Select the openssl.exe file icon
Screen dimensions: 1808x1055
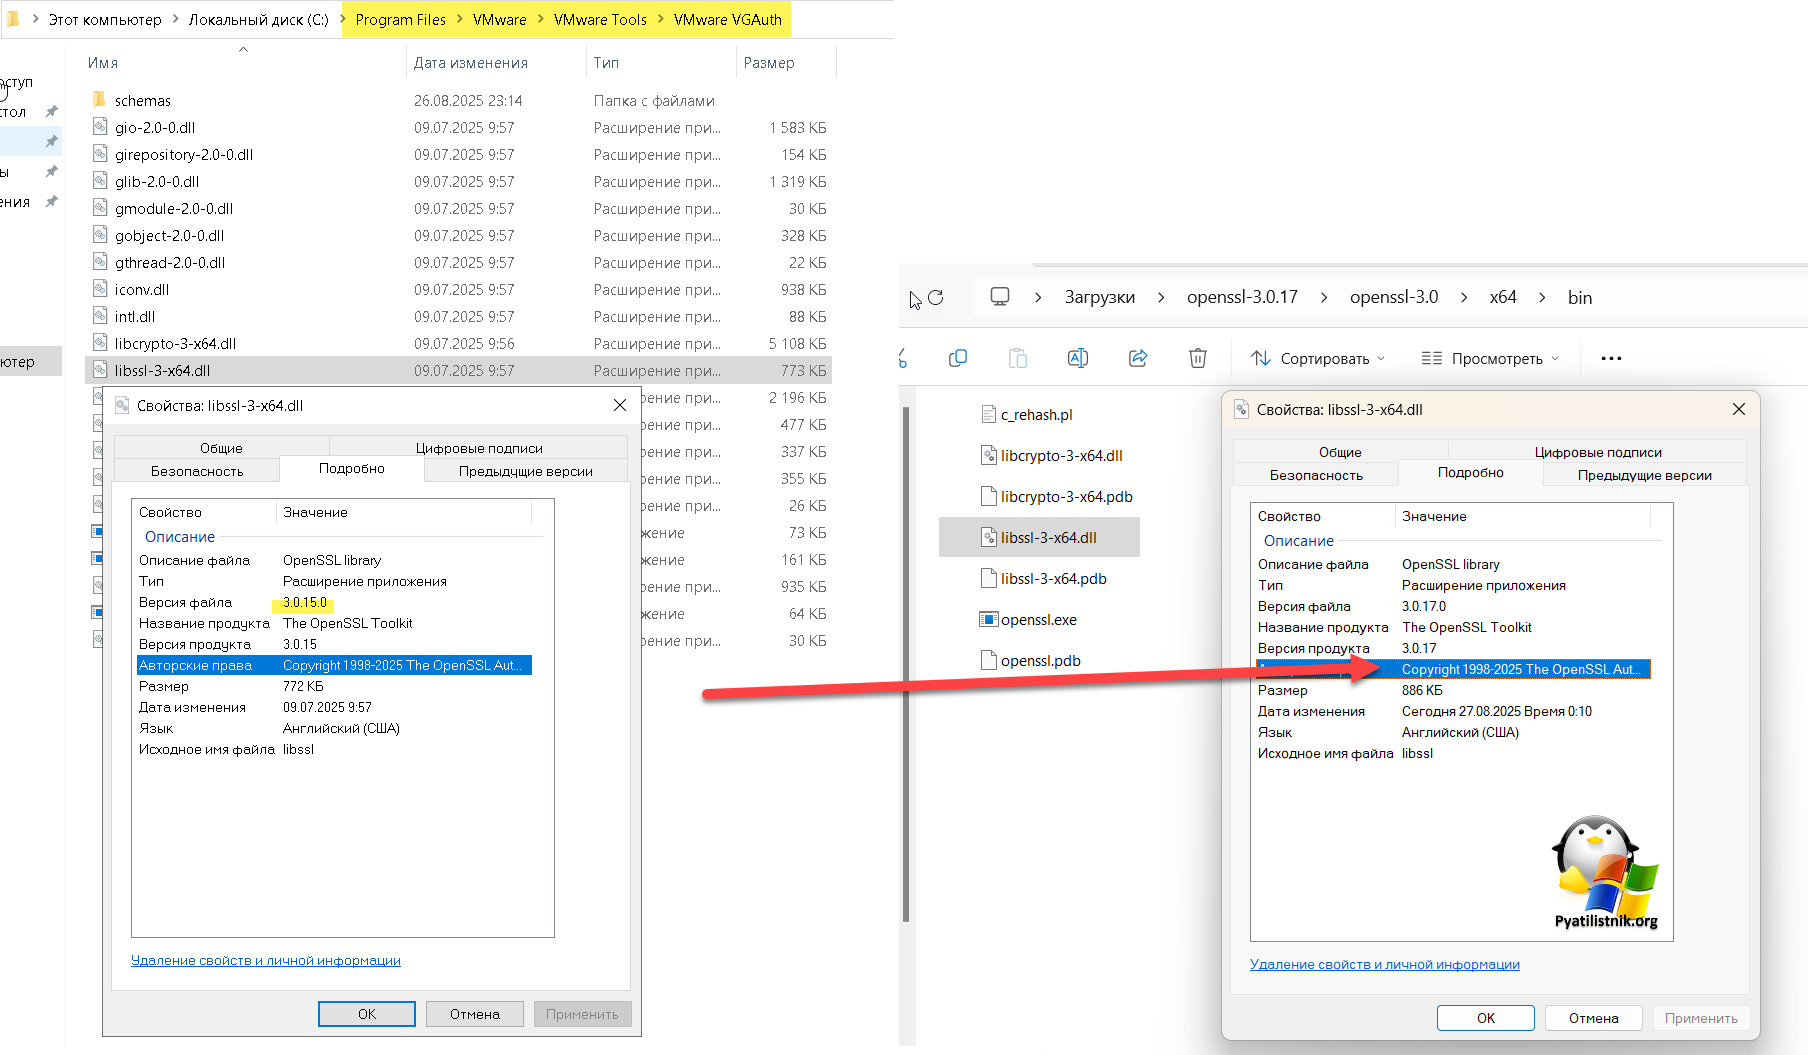pyautogui.click(x=988, y=619)
